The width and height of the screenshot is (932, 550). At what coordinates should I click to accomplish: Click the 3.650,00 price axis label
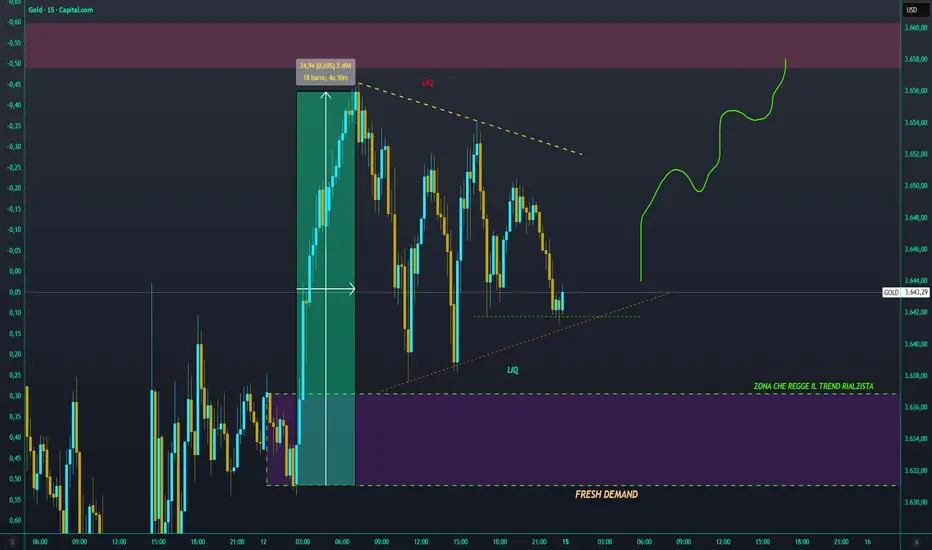click(916, 186)
